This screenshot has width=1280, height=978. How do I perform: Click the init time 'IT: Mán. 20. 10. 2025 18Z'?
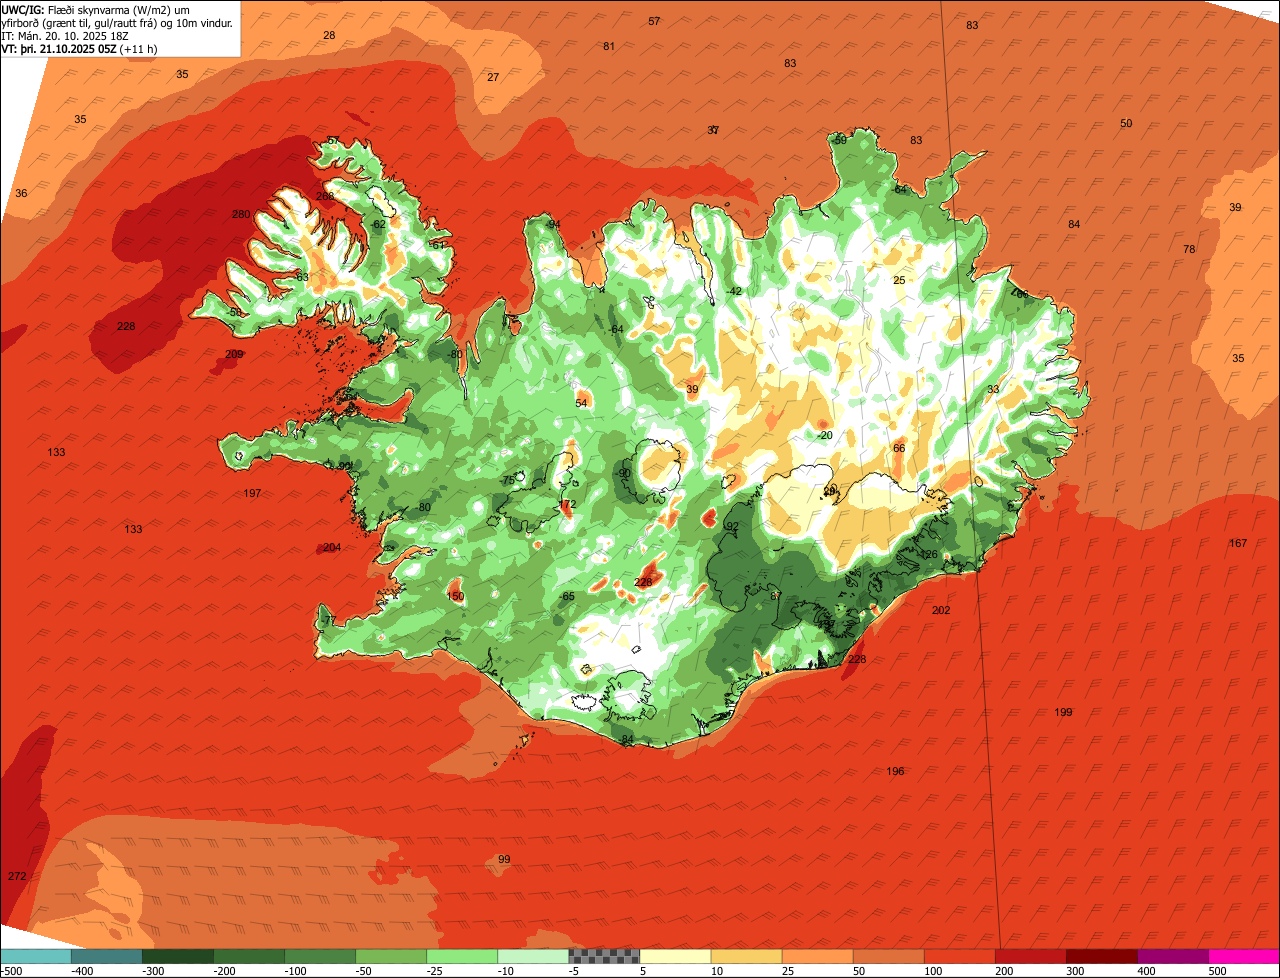(67, 35)
